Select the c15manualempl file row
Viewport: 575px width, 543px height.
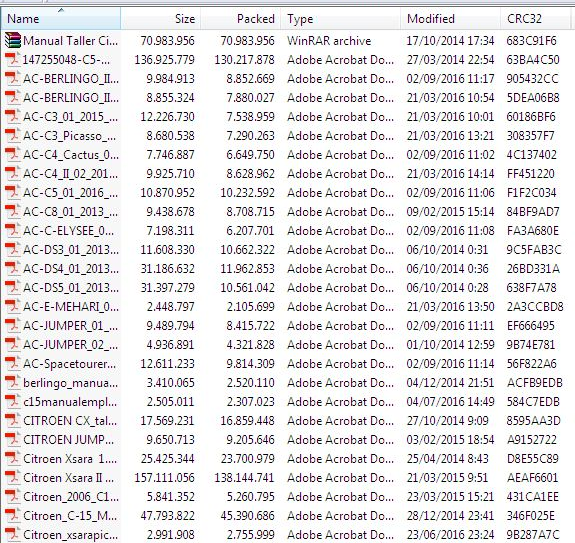click(286, 401)
